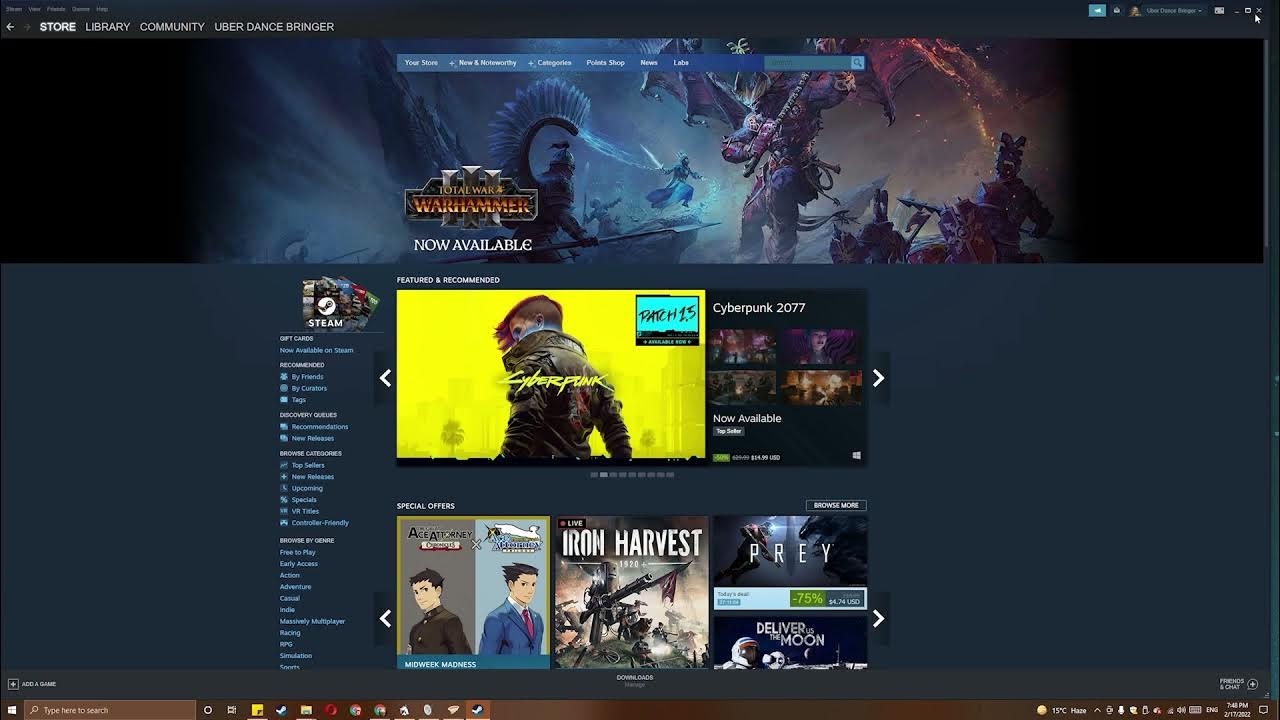Show next featured game with right arrow

point(878,378)
